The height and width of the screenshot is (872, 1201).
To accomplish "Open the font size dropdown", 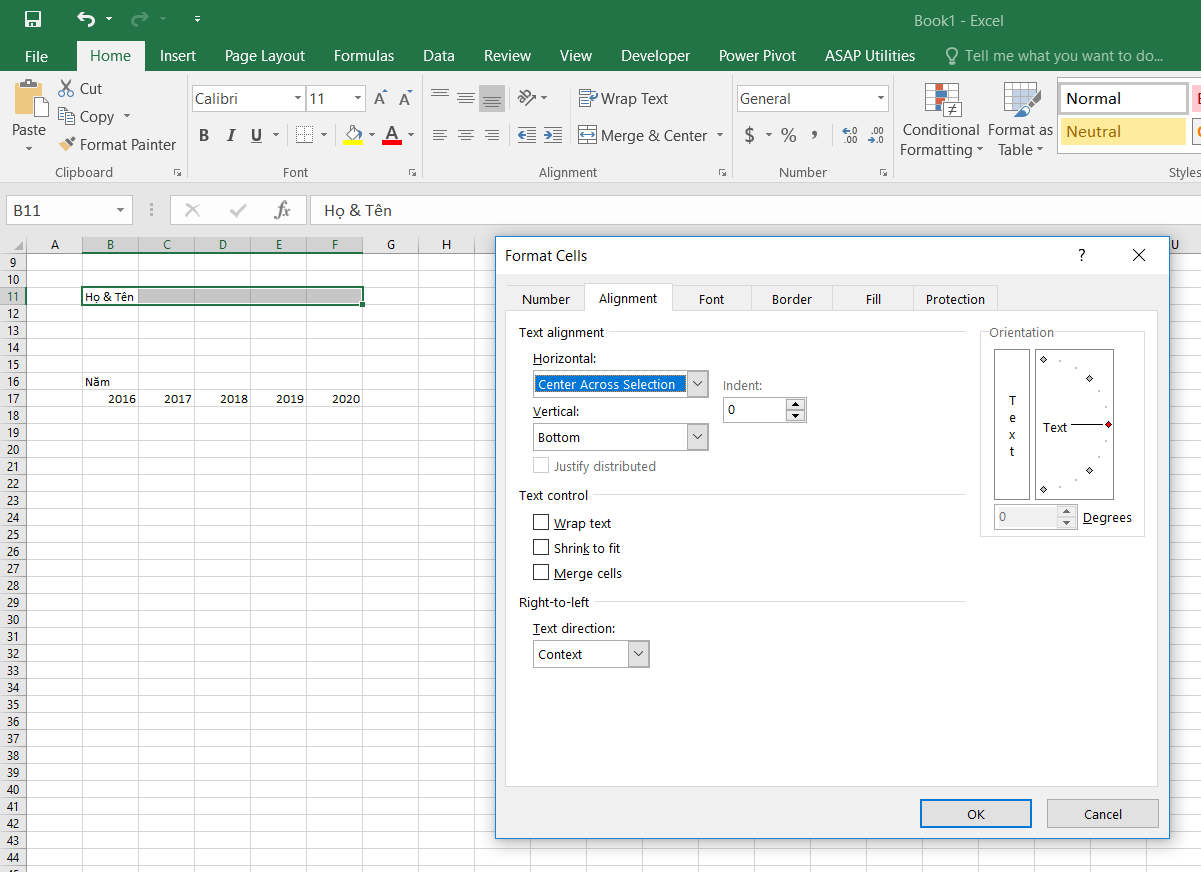I will point(359,99).
